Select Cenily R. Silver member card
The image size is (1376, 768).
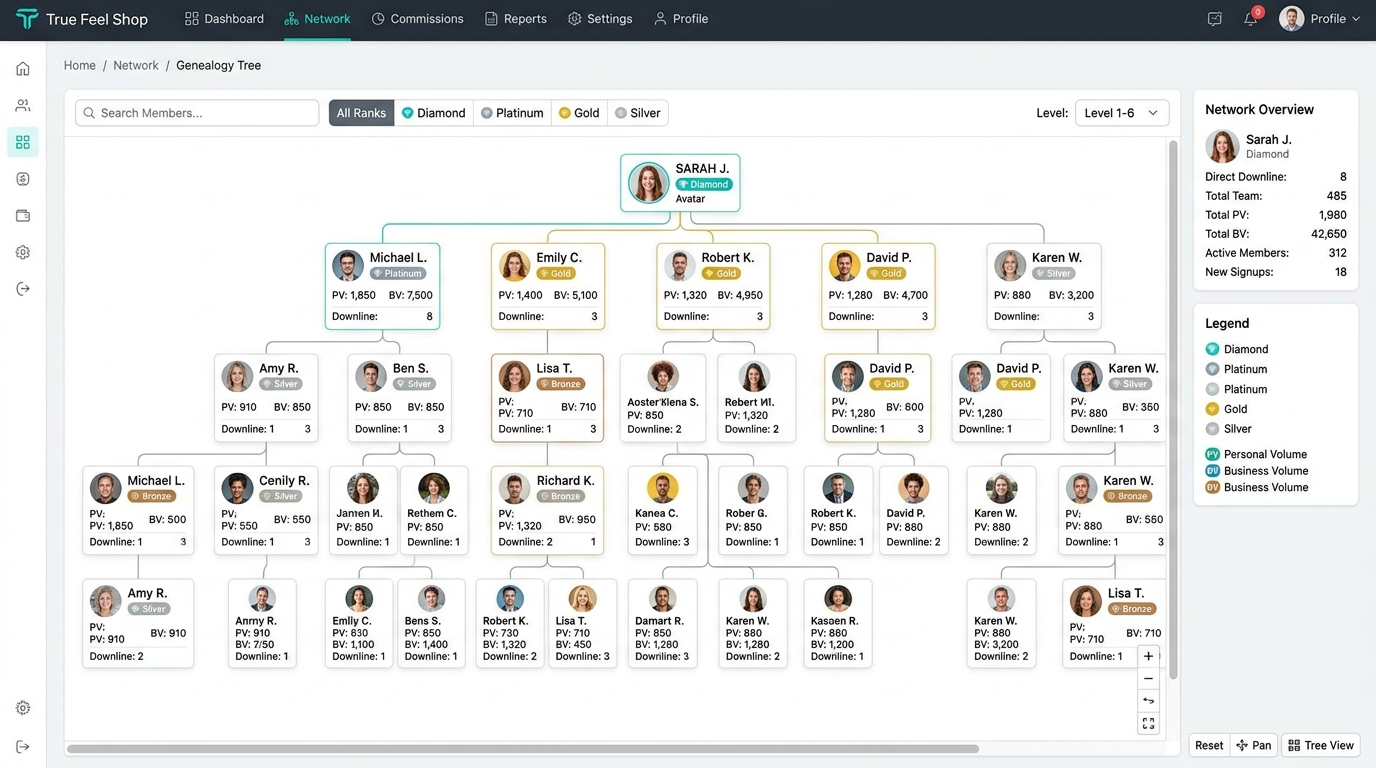pos(266,510)
